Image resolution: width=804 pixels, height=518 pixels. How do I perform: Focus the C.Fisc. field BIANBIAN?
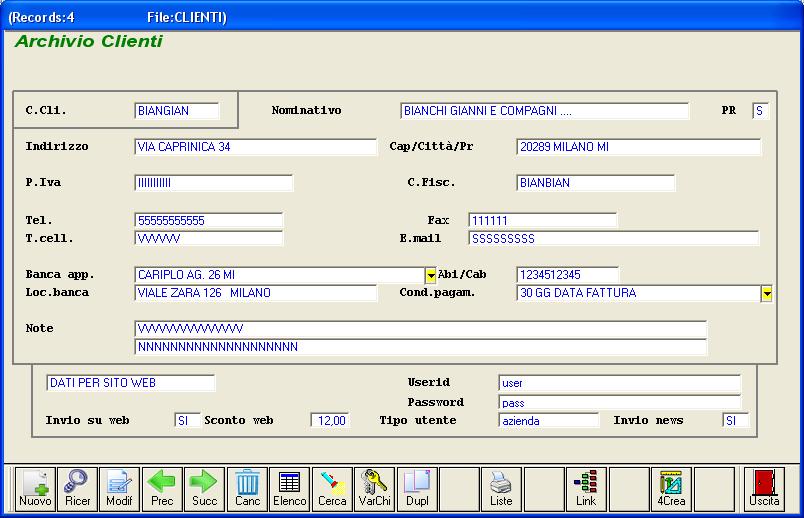click(595, 183)
